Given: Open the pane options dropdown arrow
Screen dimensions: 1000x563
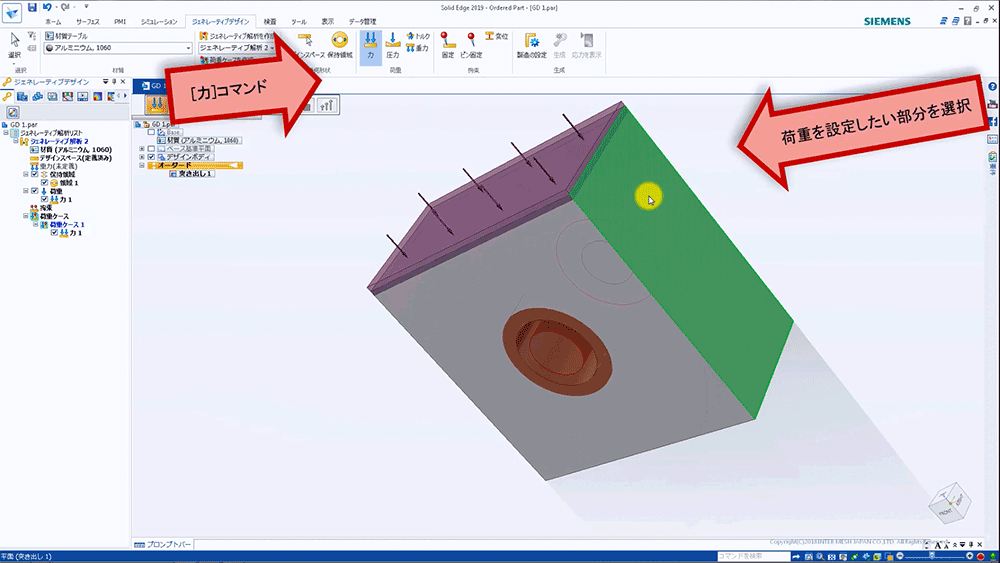Looking at the screenshot, I should point(105,82).
